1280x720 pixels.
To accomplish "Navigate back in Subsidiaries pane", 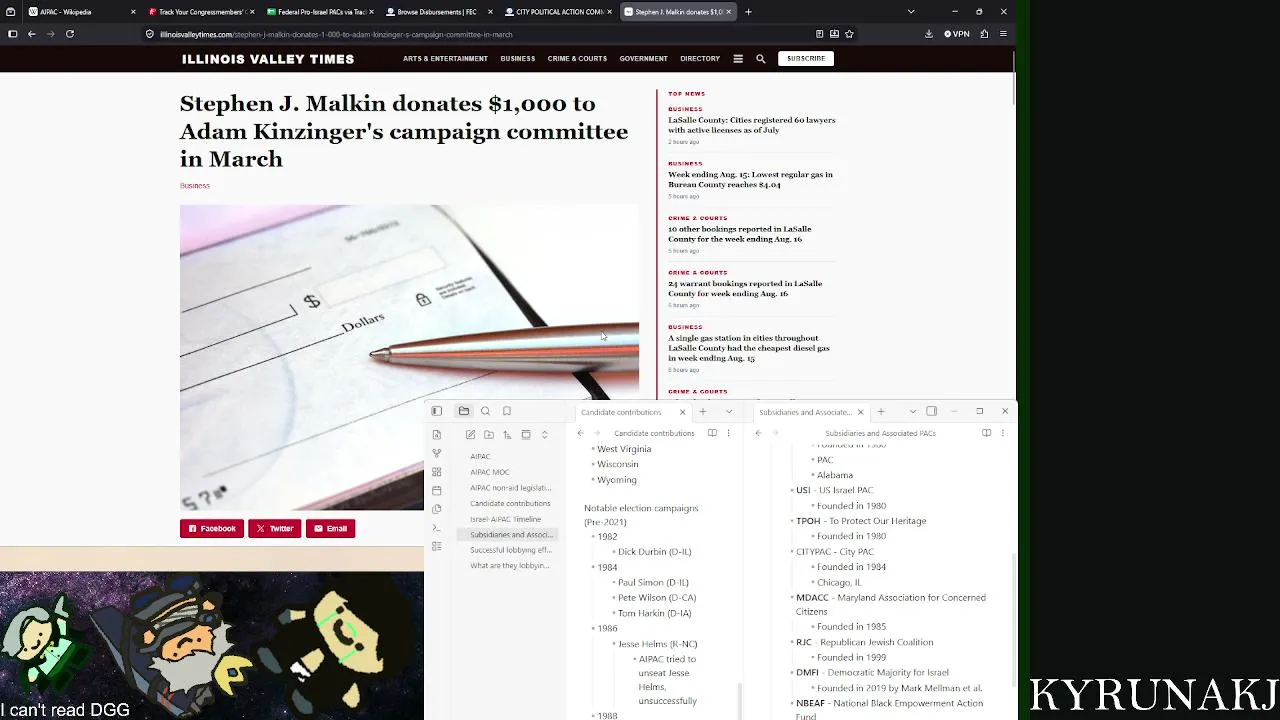I will 758,433.
